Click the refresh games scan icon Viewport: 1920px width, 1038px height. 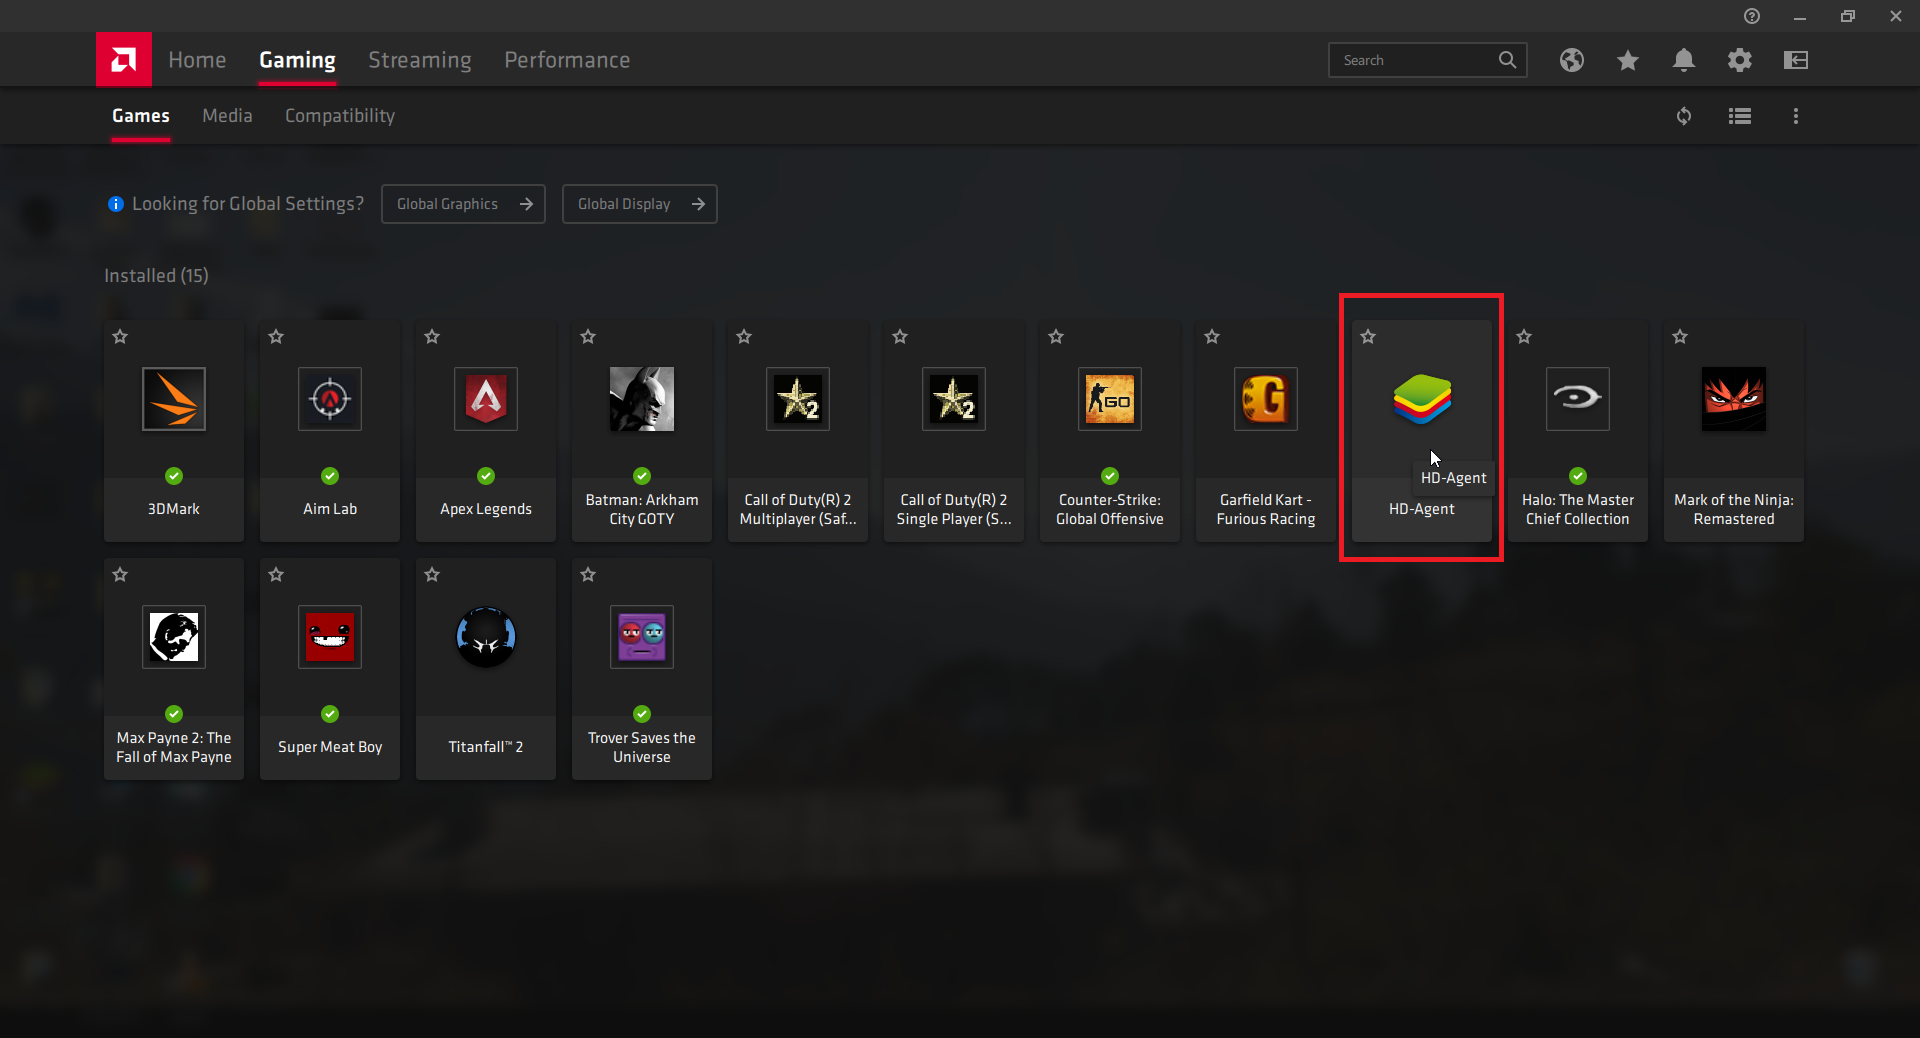point(1684,116)
